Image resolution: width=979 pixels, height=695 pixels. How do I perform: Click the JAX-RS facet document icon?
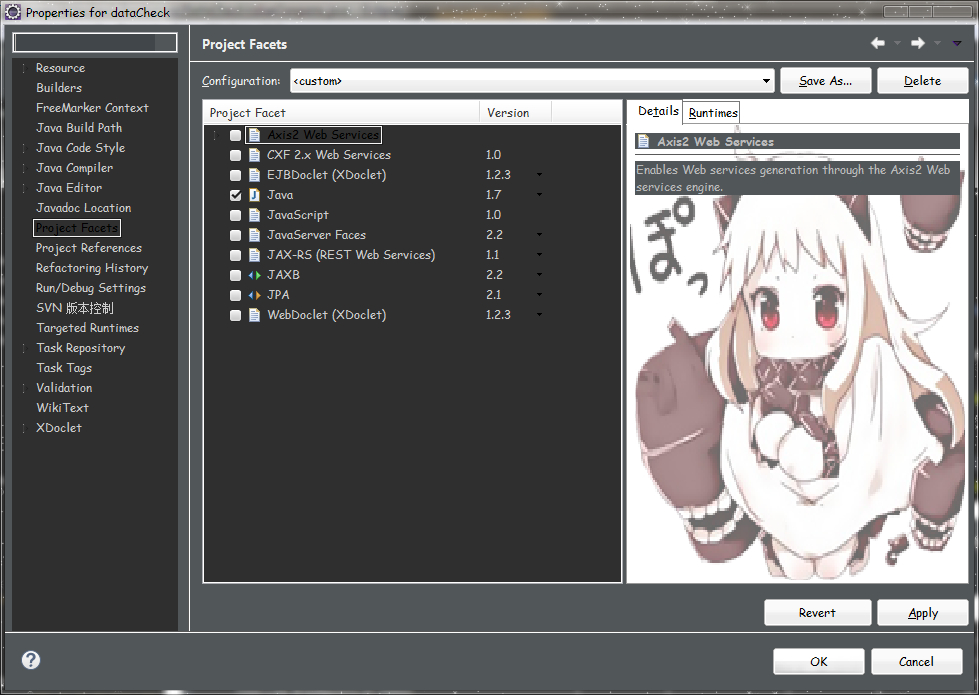pyautogui.click(x=254, y=255)
